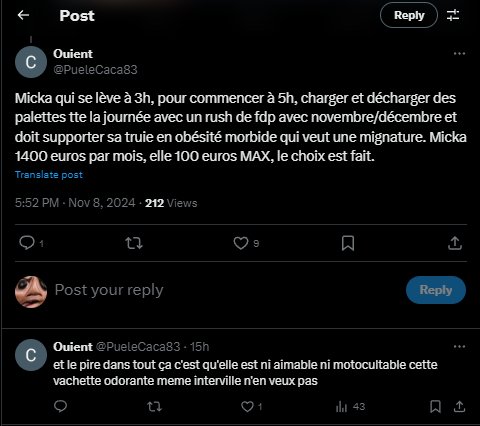Share the main post
Viewport: 480px width, 426px height.
point(455,243)
